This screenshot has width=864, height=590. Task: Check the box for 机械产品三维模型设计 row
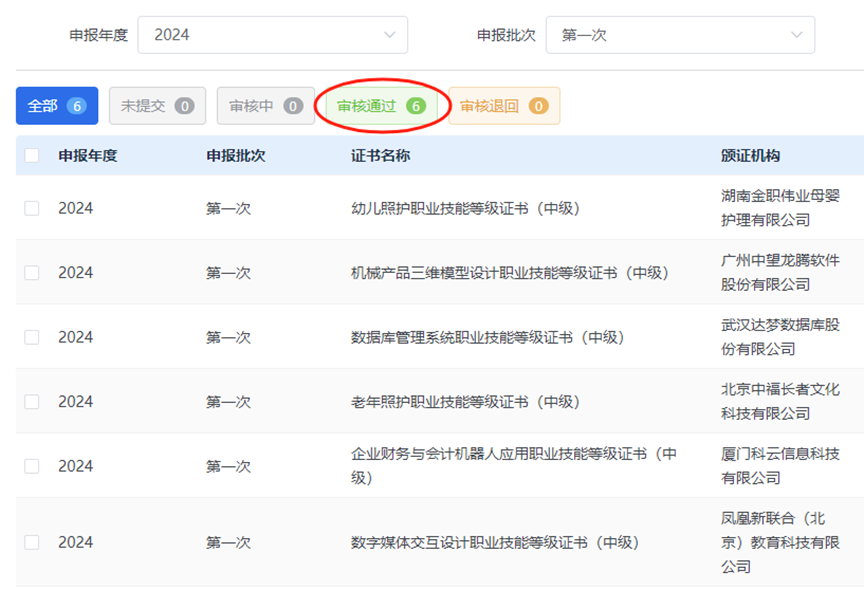tap(32, 273)
